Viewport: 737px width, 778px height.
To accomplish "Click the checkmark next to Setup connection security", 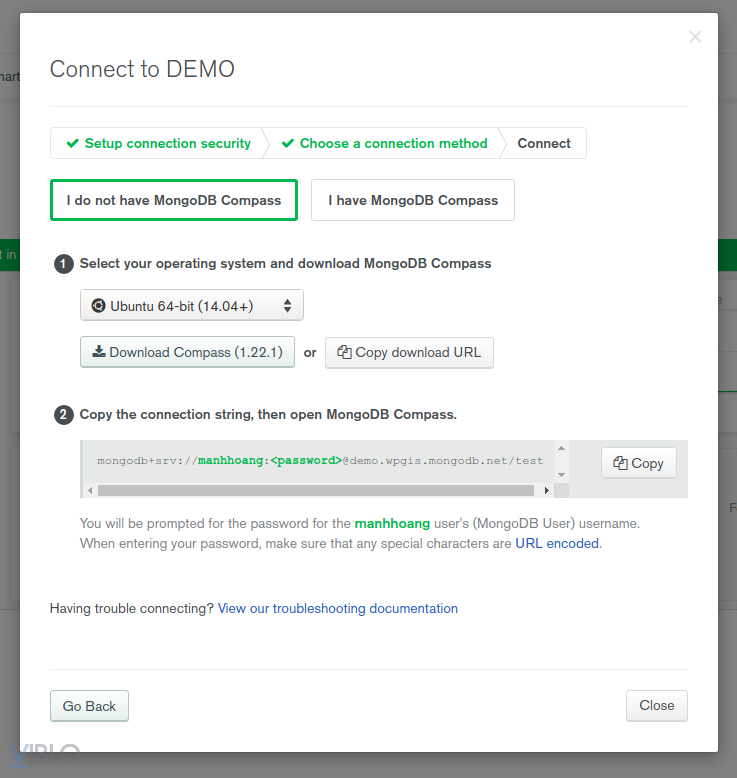I will tap(72, 143).
